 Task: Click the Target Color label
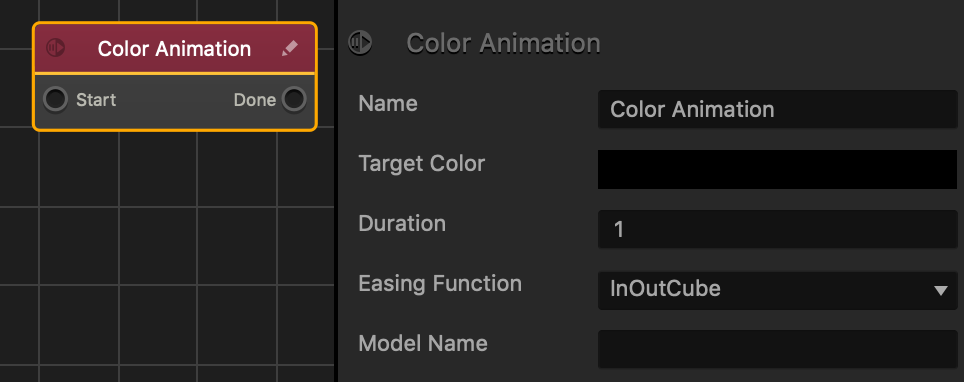tap(422, 164)
